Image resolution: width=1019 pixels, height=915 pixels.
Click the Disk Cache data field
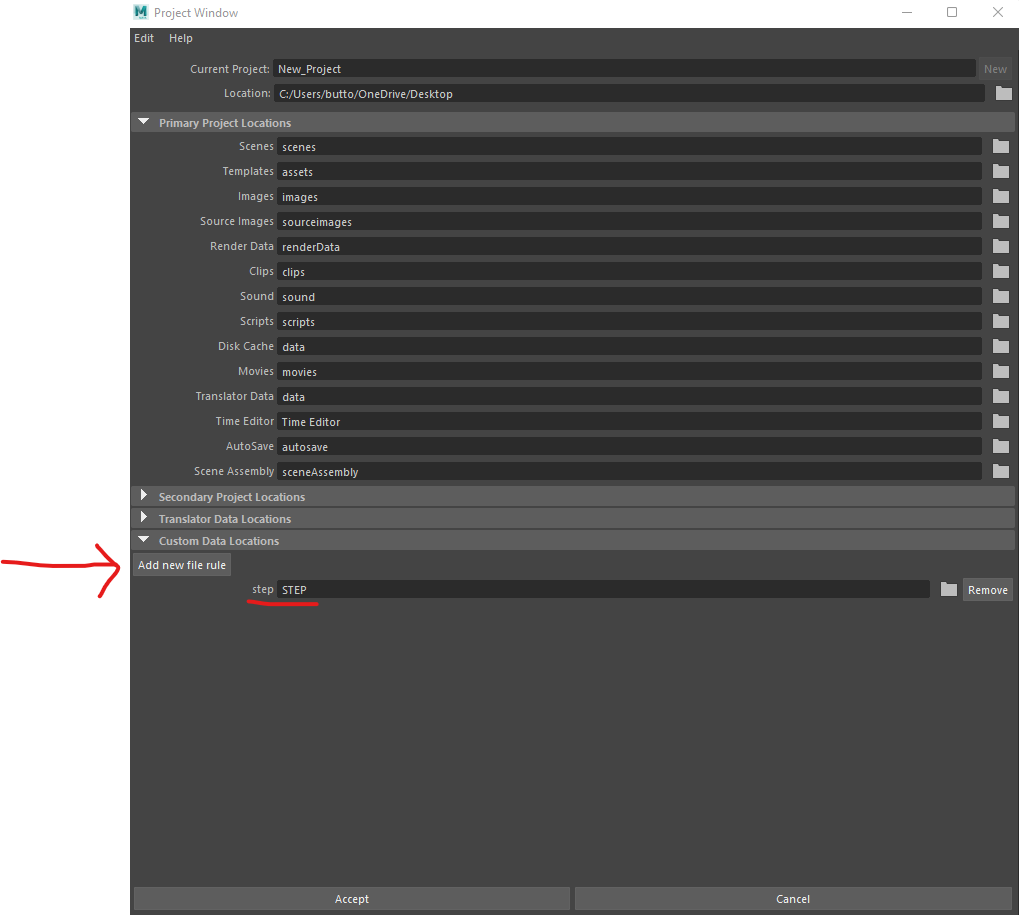tap(629, 347)
